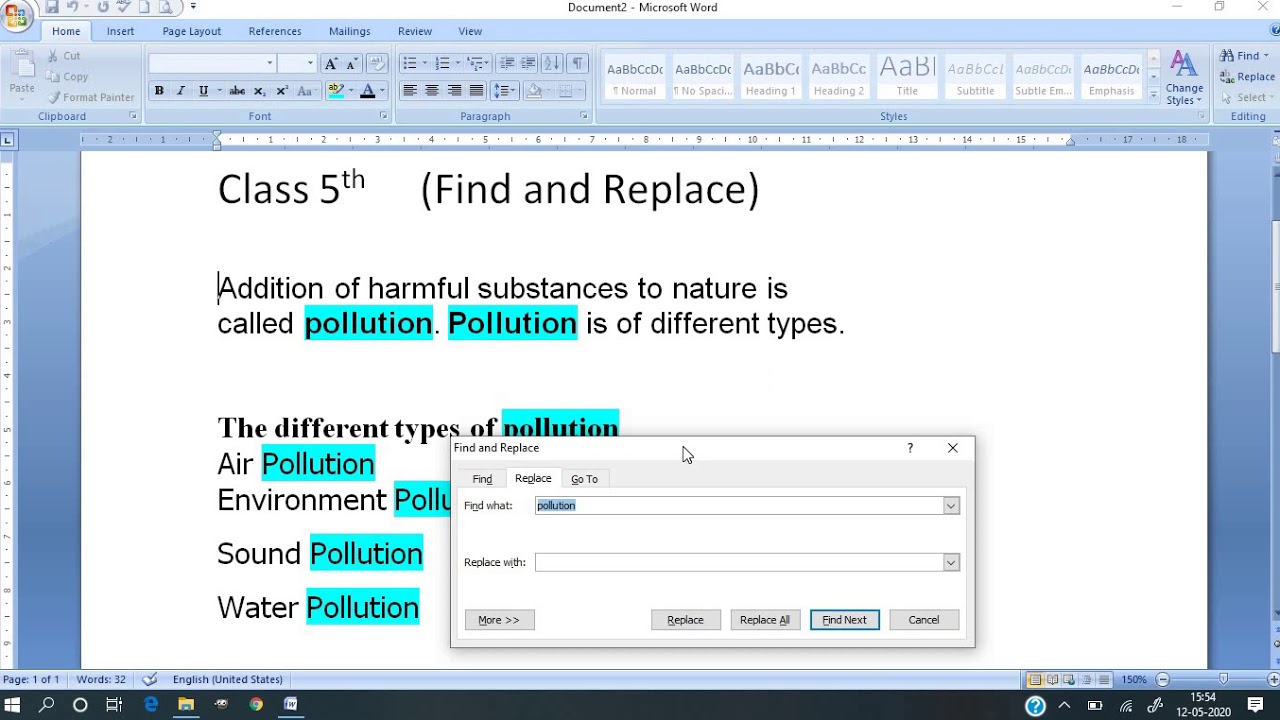Decrease paragraph indent
1280x720 pixels.
[507, 63]
